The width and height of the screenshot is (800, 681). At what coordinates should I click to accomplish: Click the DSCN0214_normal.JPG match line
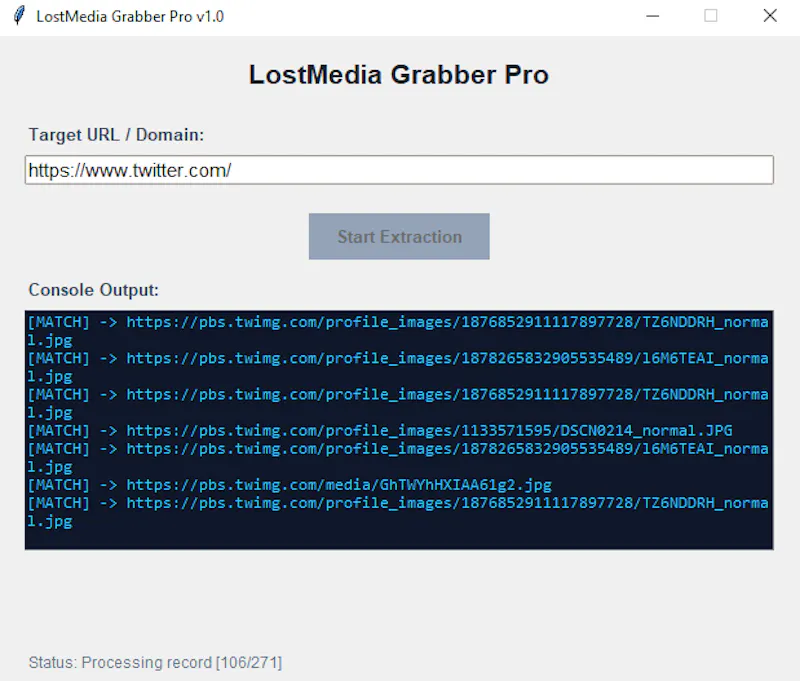pos(380,431)
